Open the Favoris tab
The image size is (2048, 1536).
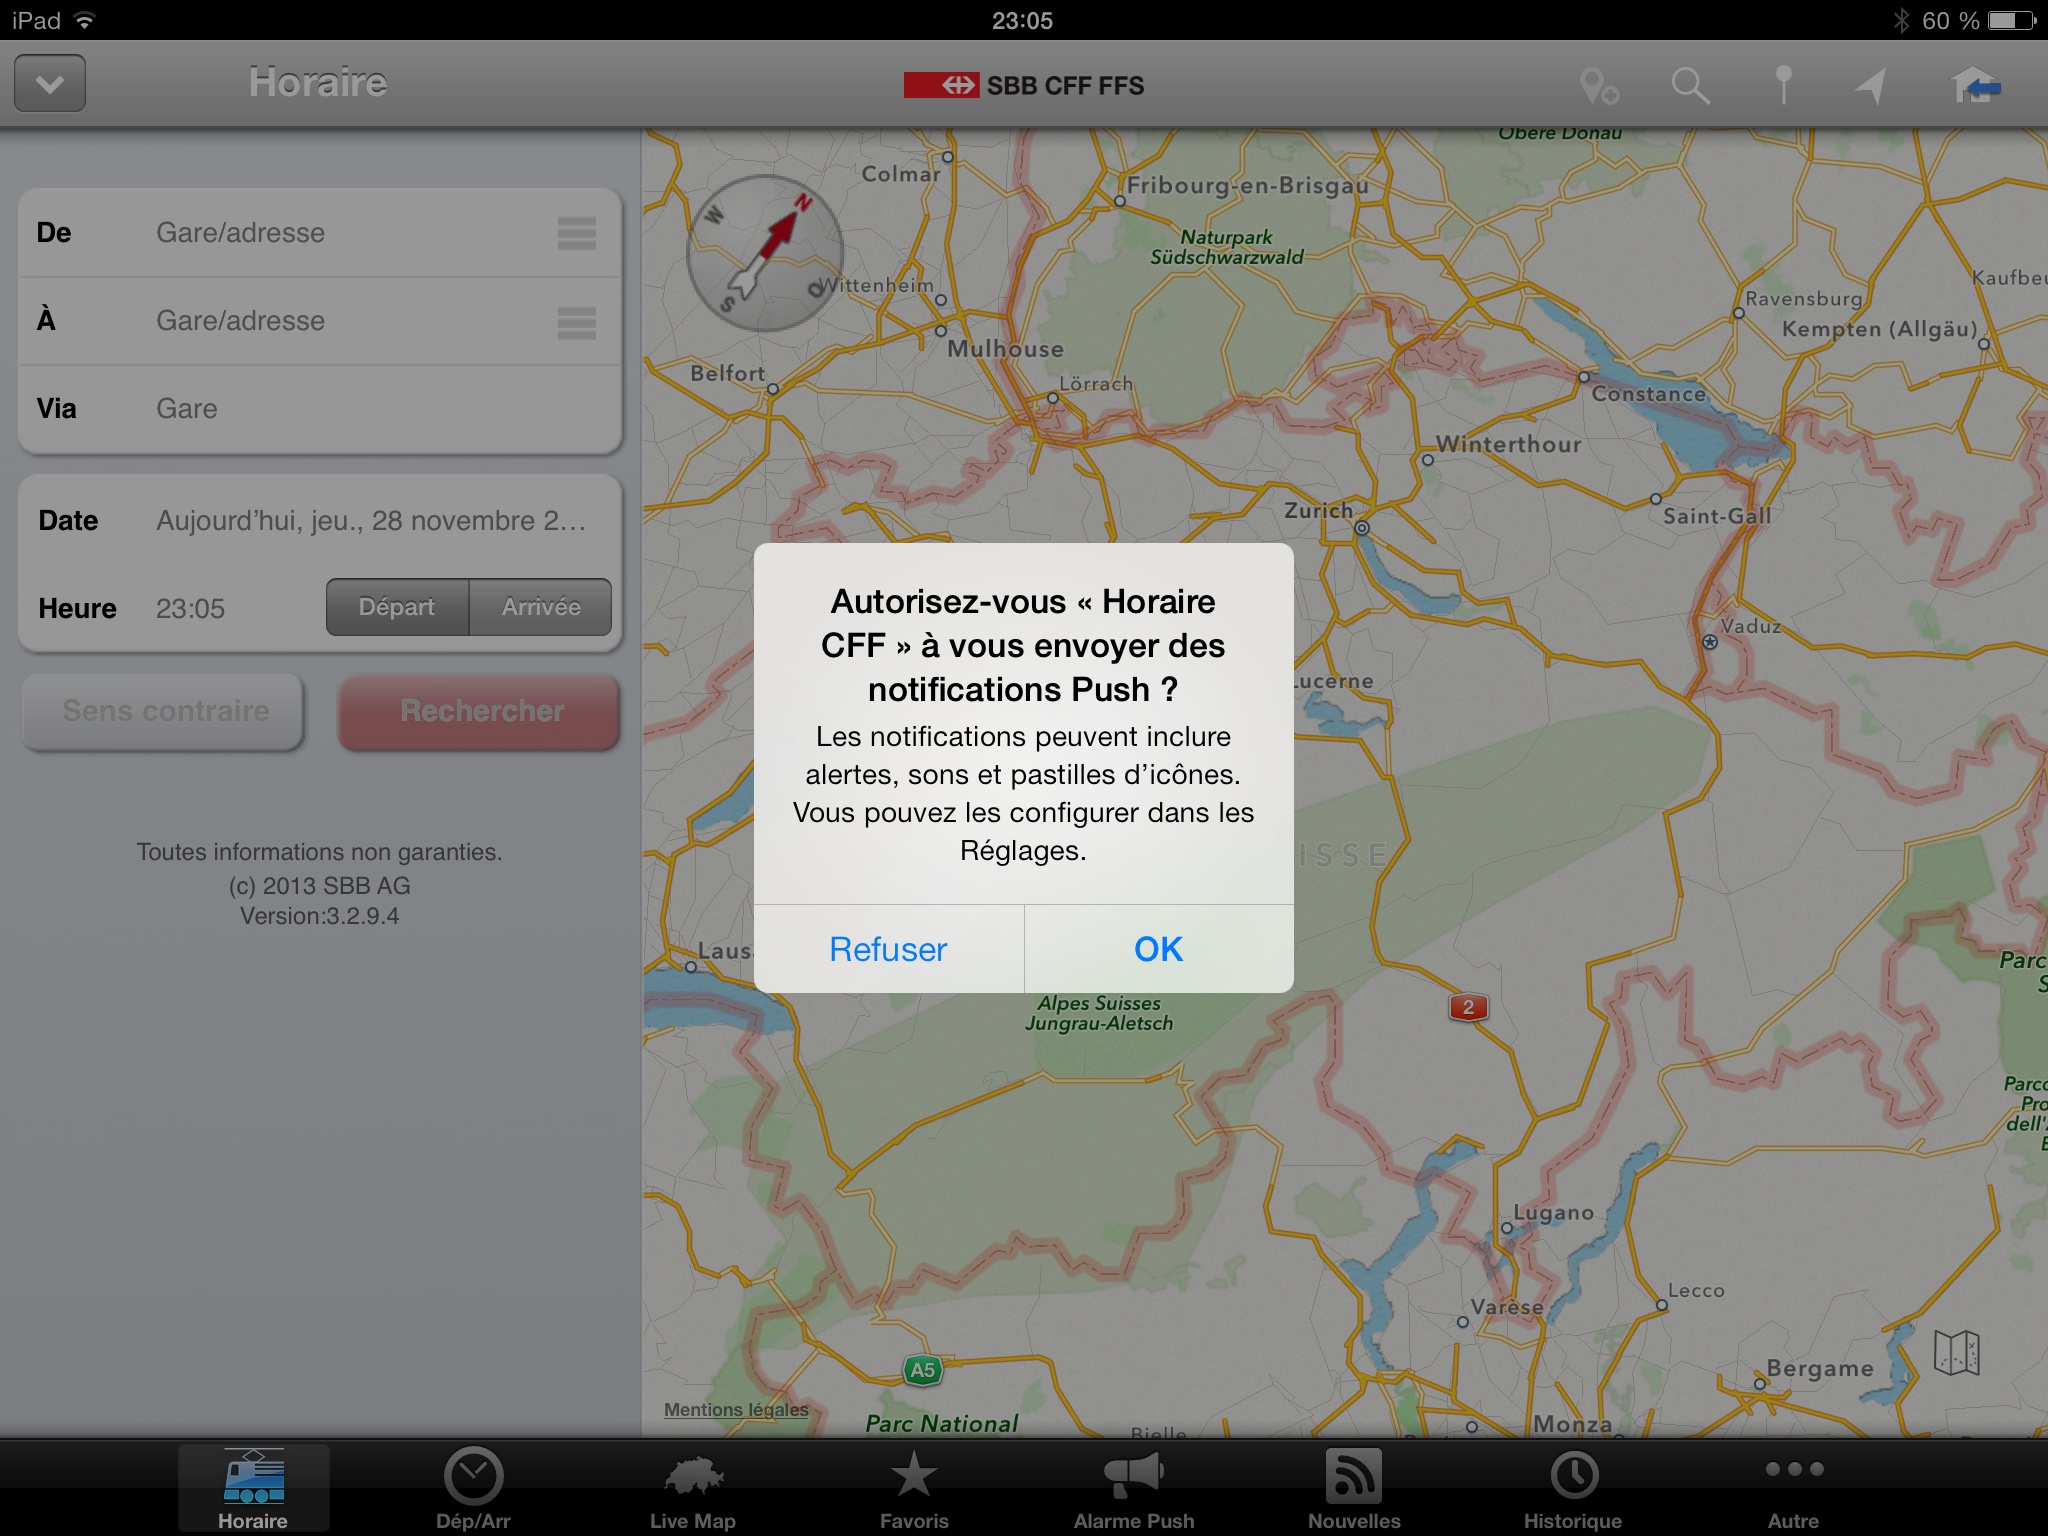point(913,1489)
